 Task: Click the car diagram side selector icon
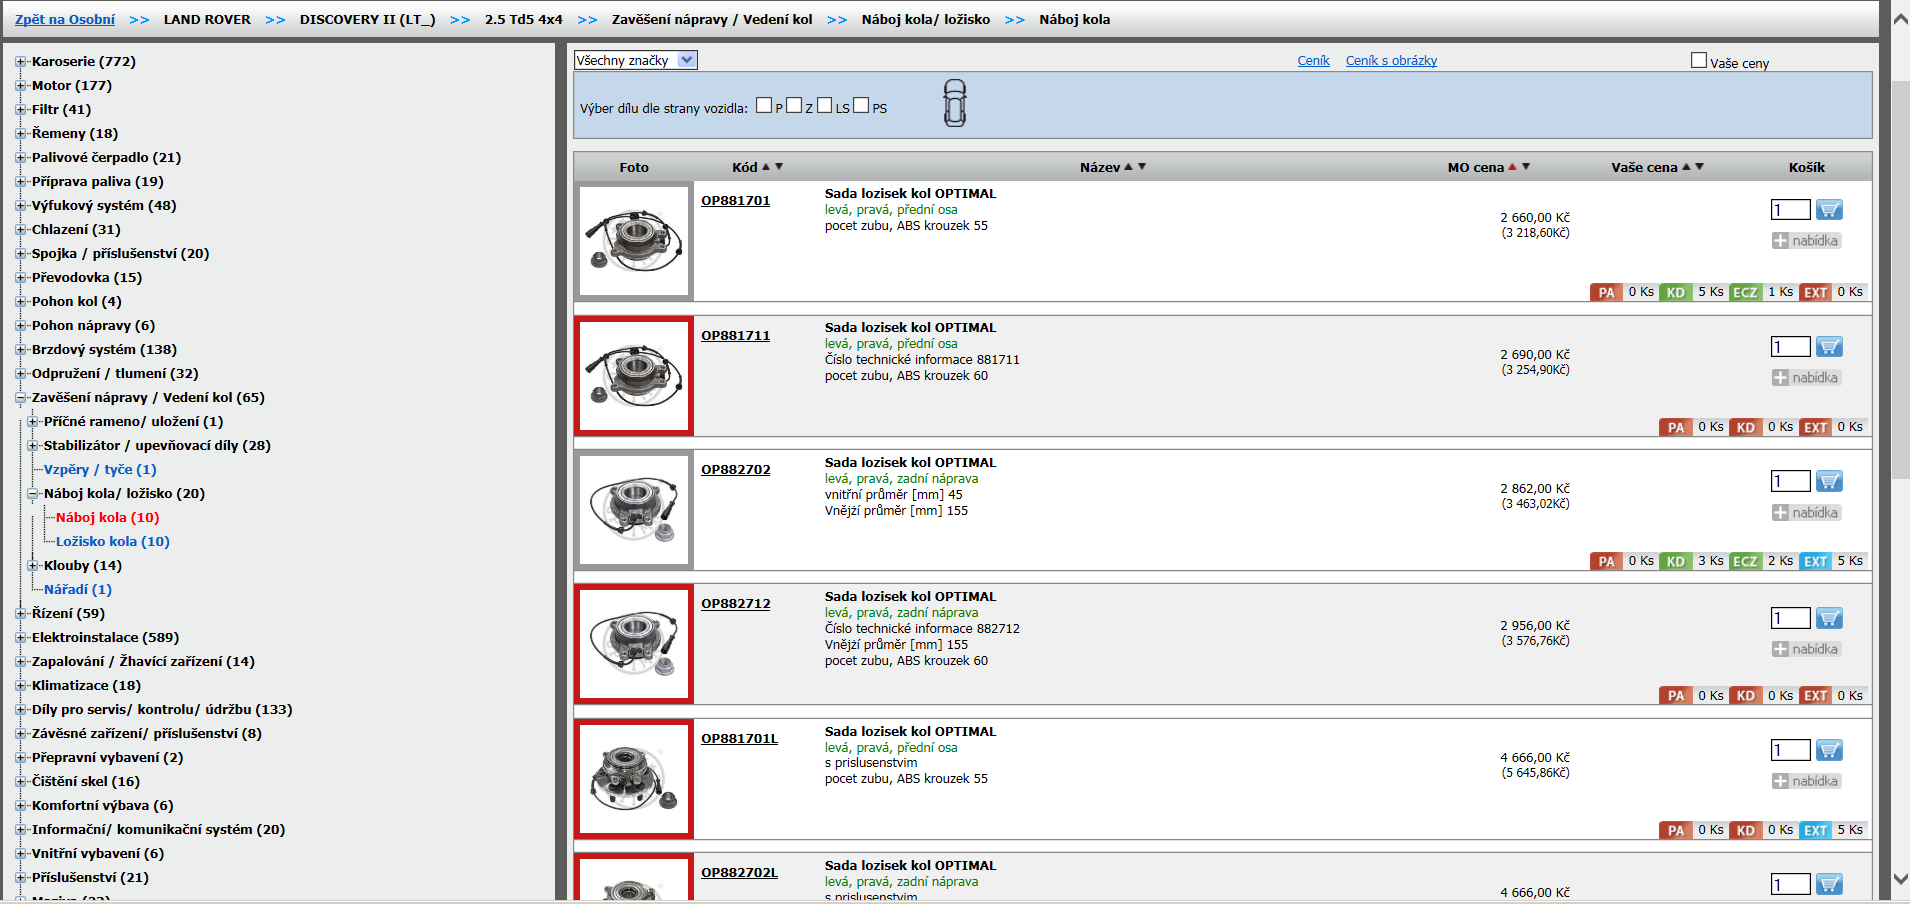coord(955,103)
